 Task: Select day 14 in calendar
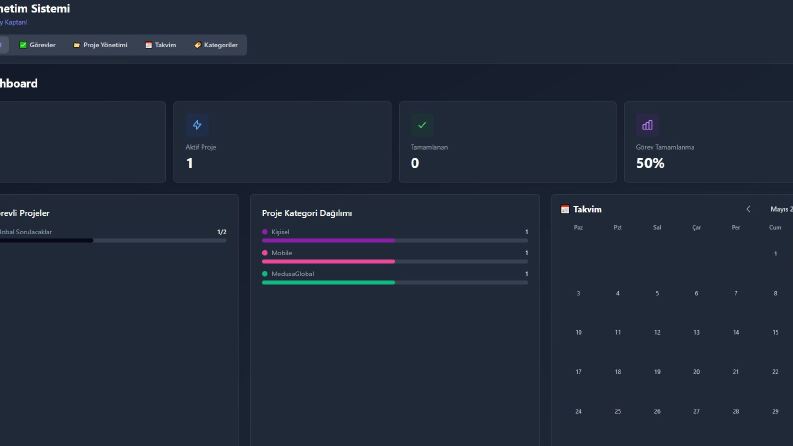[x=736, y=332]
